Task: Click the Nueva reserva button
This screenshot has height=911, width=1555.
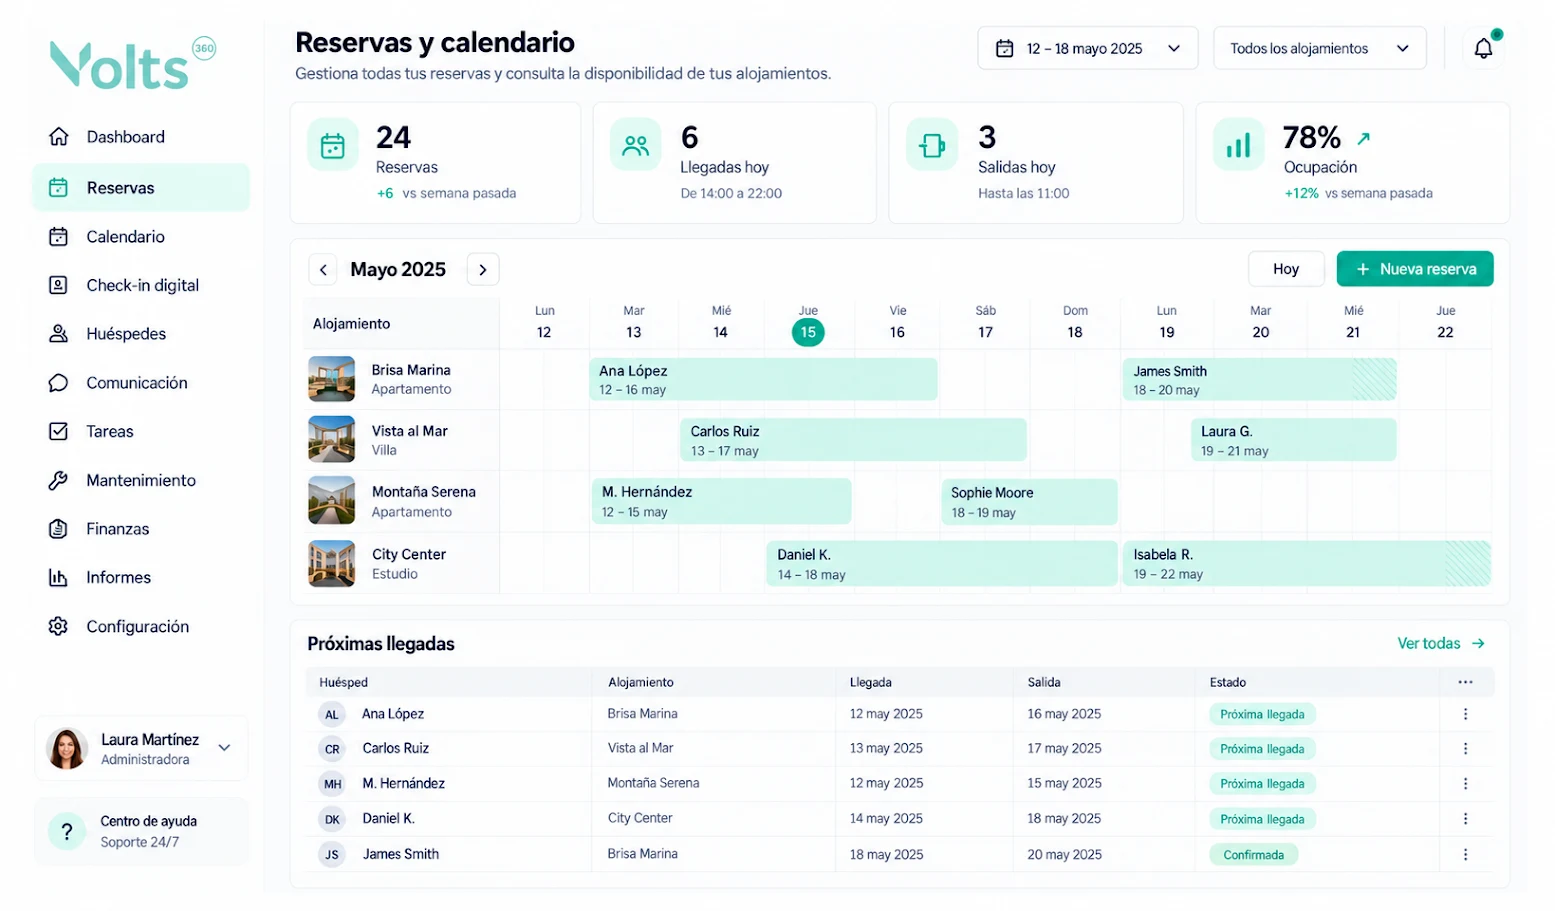Action: 1414,269
